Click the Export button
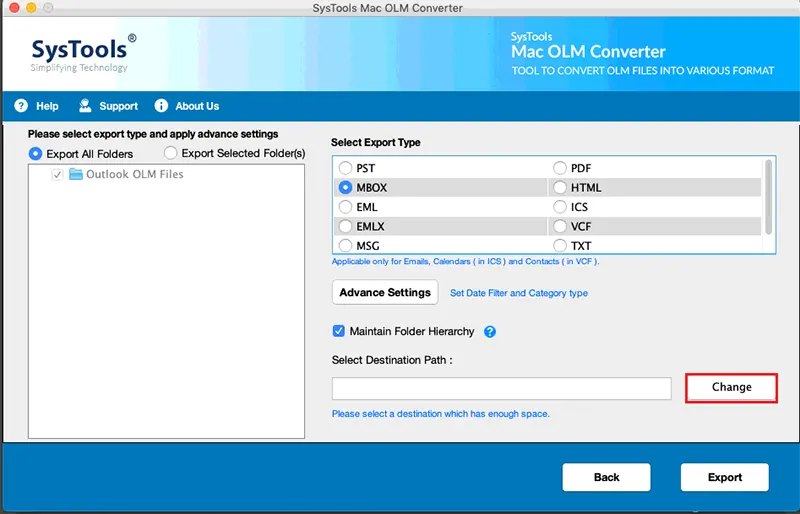Image resolution: width=800 pixels, height=514 pixels. click(724, 477)
